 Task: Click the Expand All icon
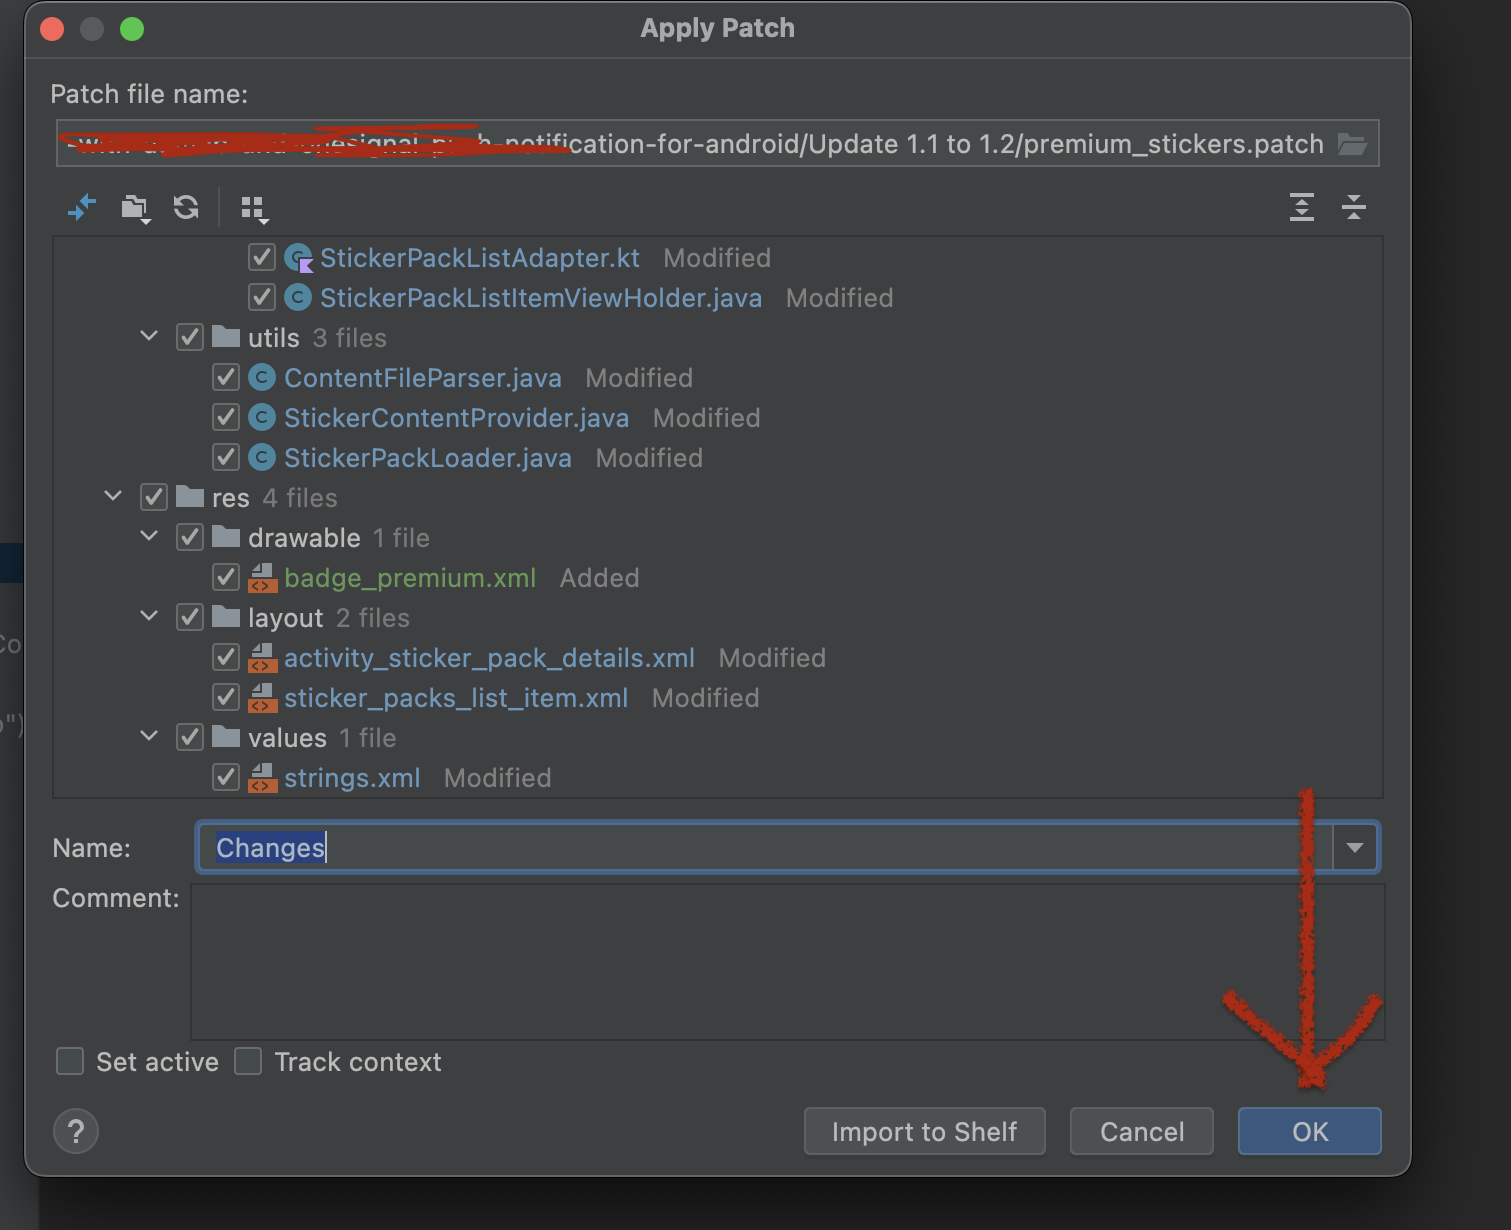1301,207
